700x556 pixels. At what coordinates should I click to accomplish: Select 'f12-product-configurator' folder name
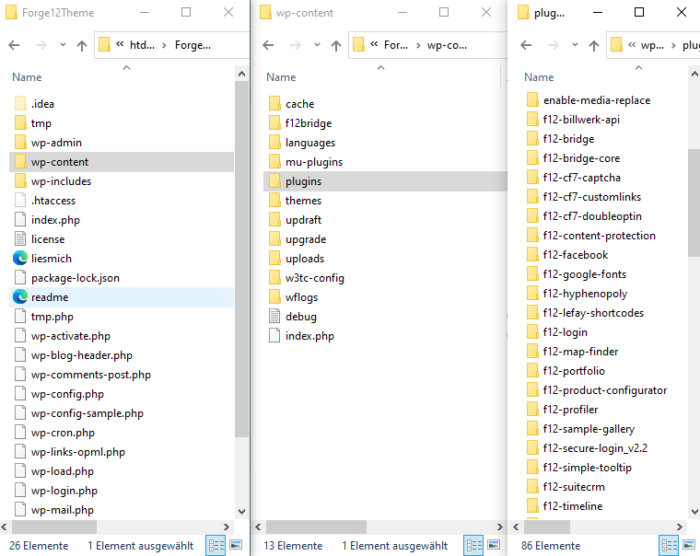pyautogui.click(x=605, y=390)
